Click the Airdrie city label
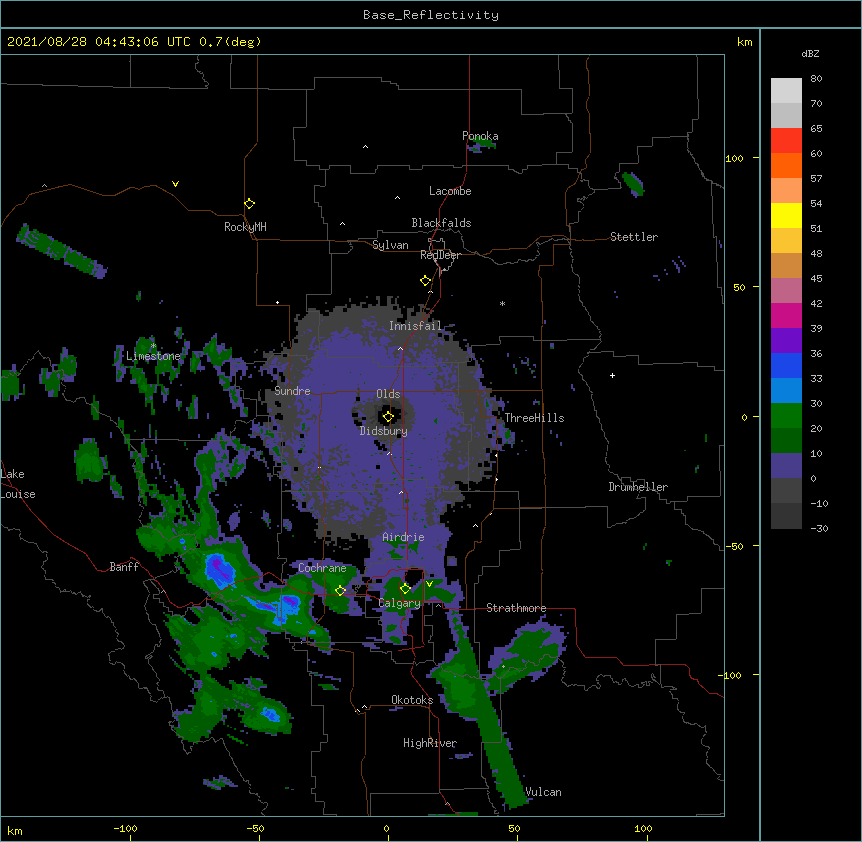The height and width of the screenshot is (842, 862). (x=404, y=537)
